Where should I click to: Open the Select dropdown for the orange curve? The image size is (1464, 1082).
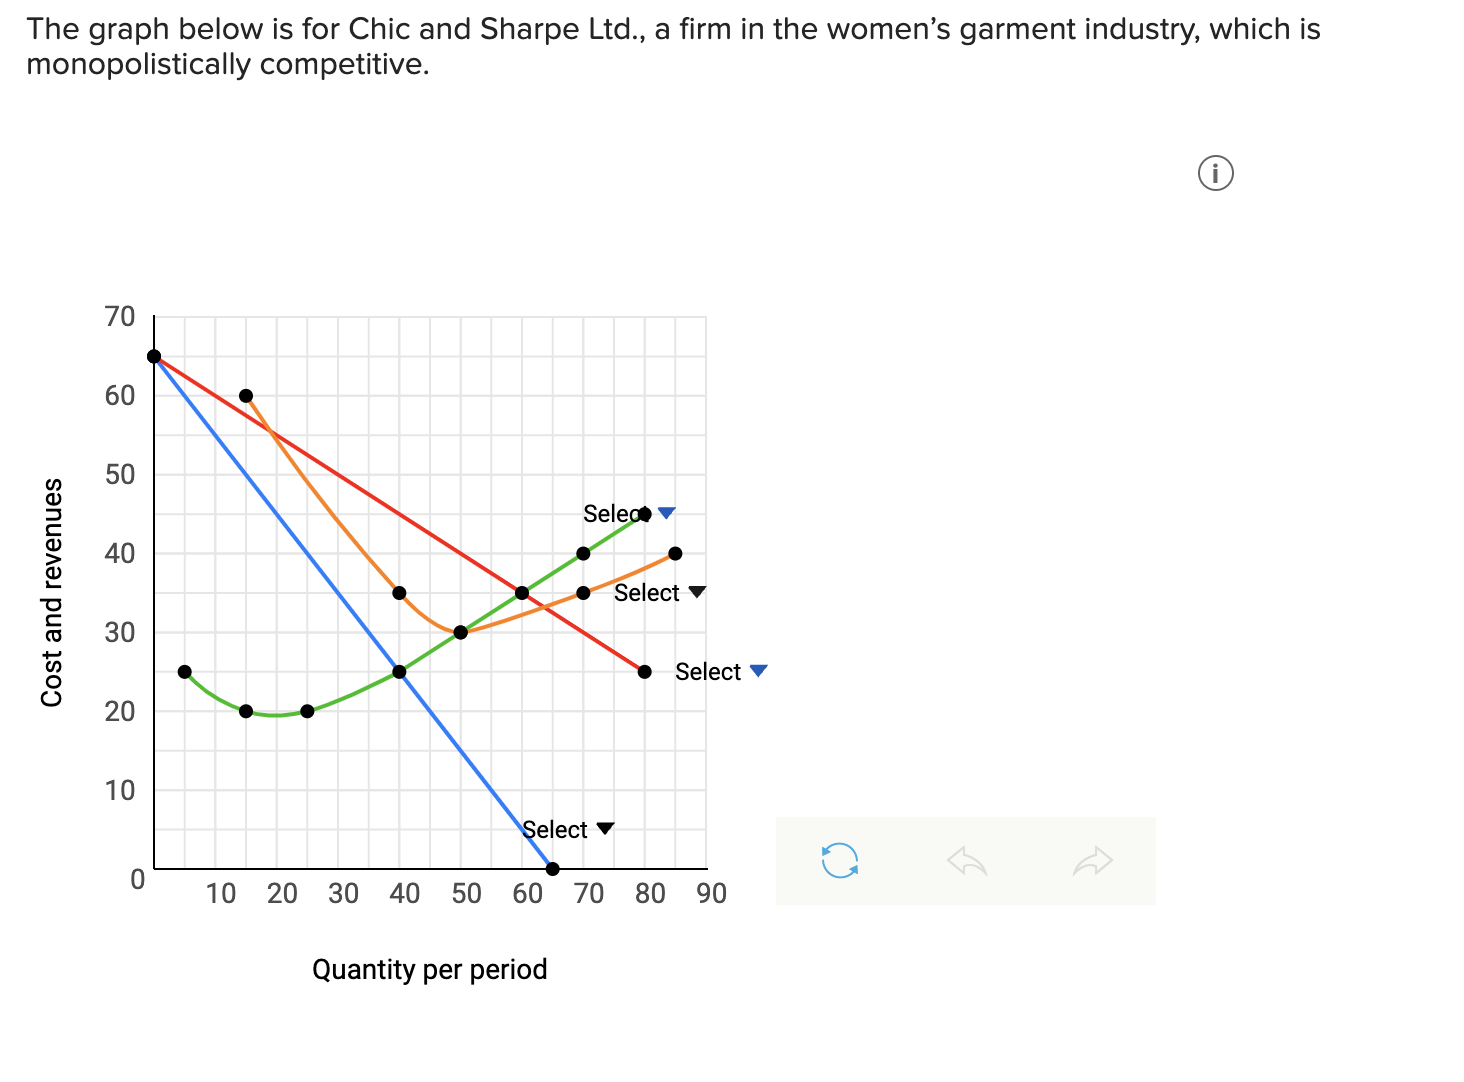[647, 592]
